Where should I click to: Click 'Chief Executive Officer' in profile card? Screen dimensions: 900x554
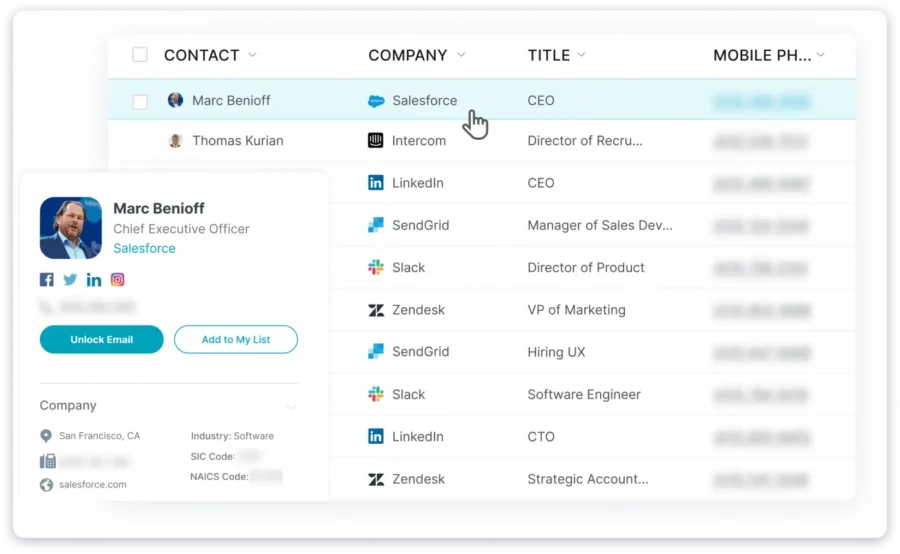181,228
